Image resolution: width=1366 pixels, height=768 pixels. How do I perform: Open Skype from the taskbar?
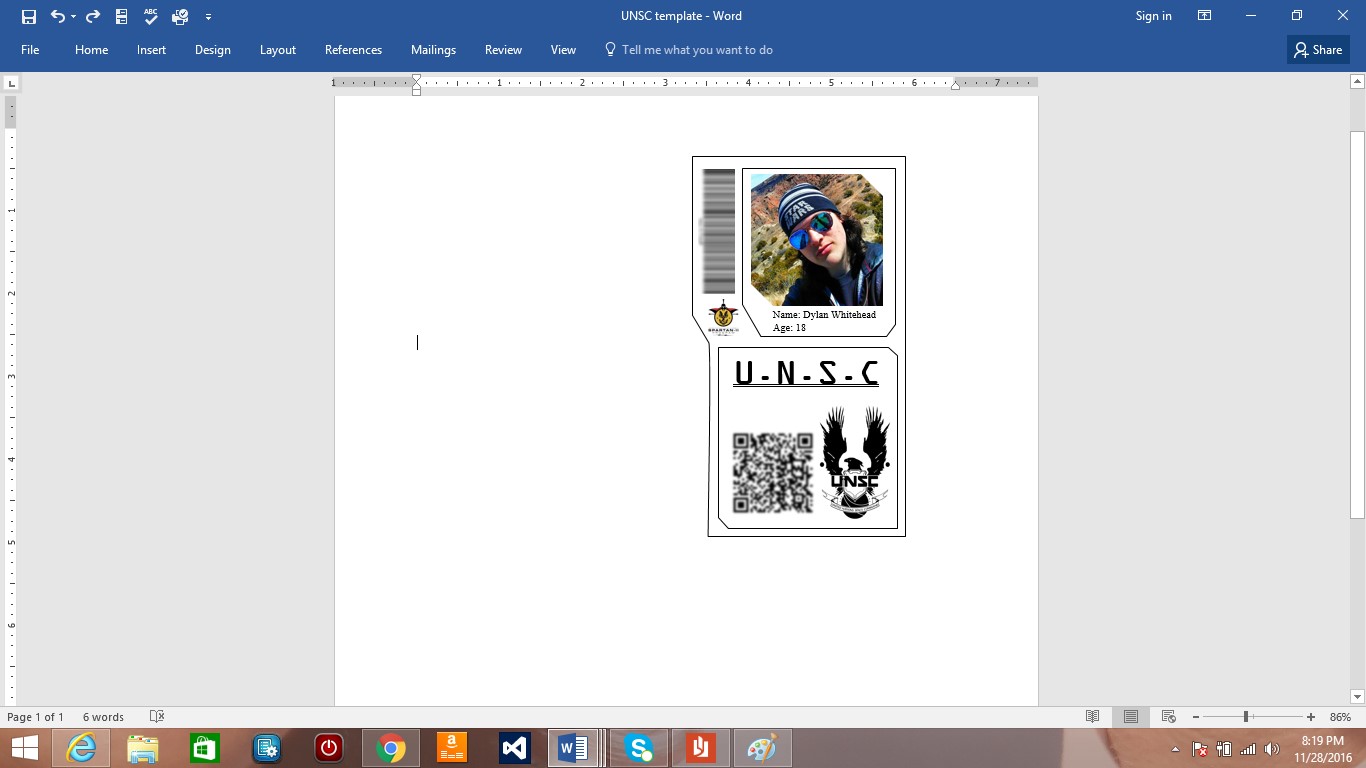[639, 748]
